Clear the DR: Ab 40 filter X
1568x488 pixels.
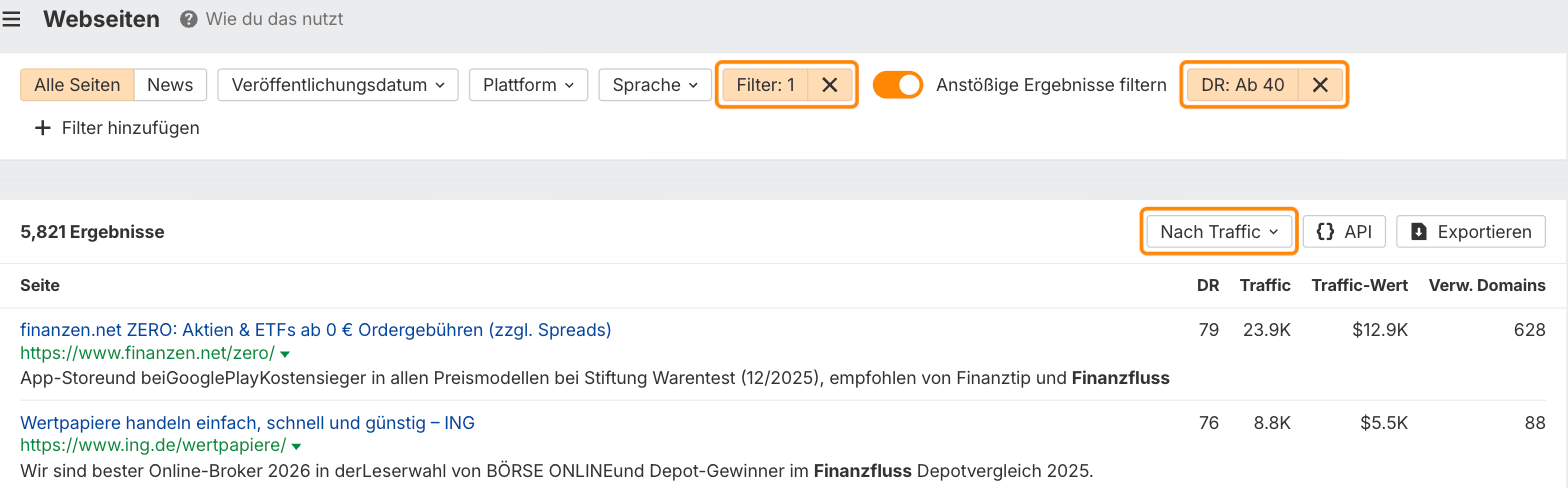[1320, 85]
